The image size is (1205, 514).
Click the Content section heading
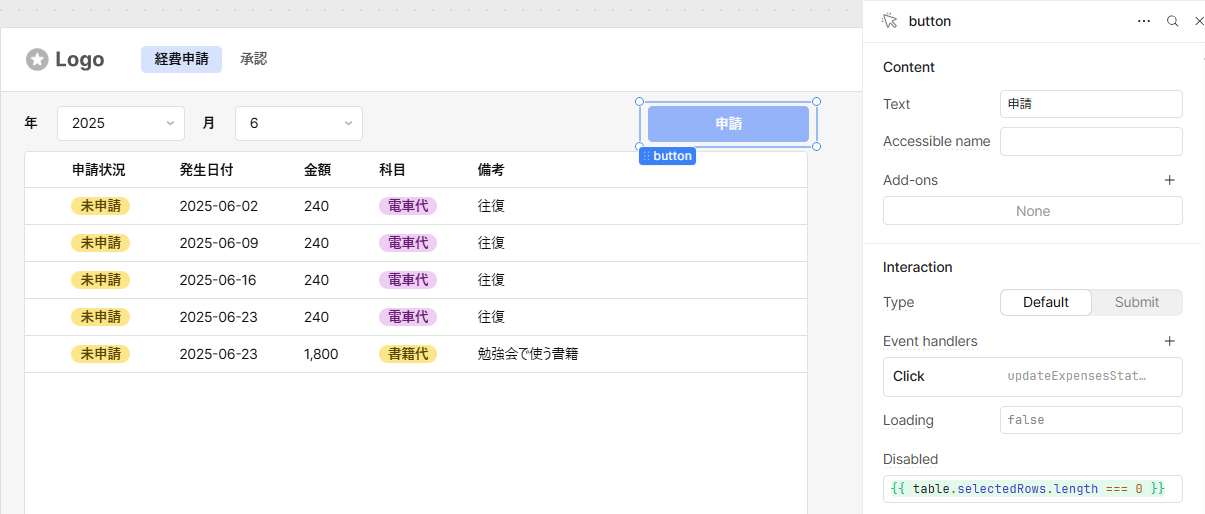click(x=909, y=67)
